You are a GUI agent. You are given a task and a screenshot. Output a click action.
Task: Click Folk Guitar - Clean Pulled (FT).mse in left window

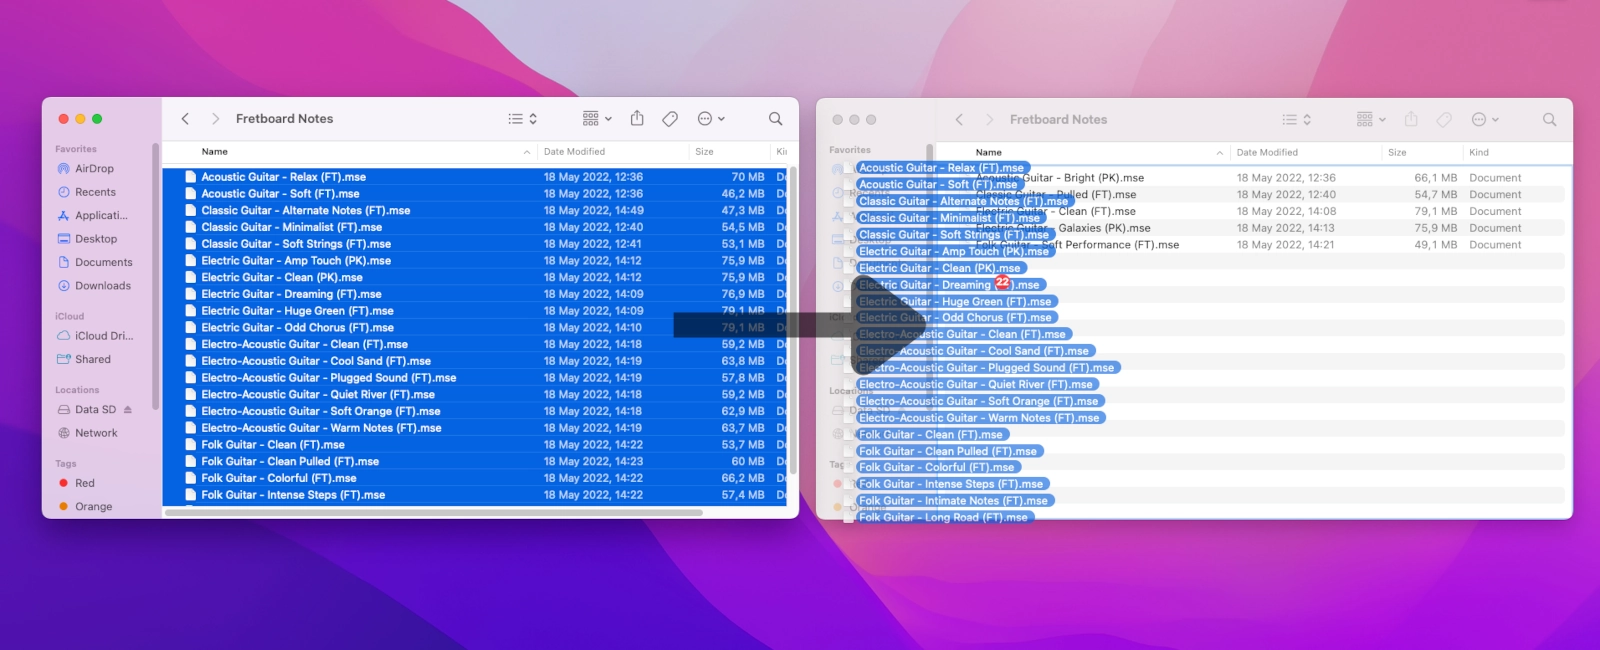tap(290, 462)
